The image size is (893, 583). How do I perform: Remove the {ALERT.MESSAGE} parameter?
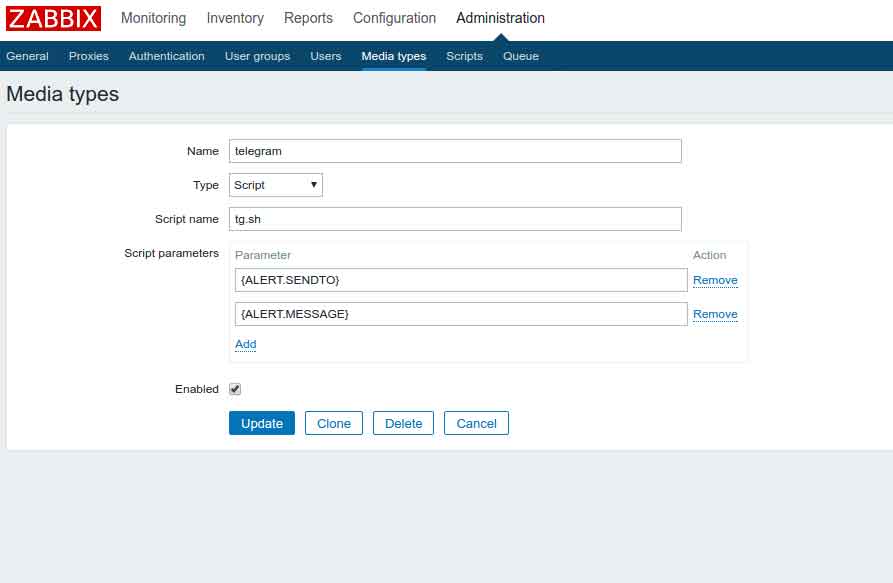point(715,314)
